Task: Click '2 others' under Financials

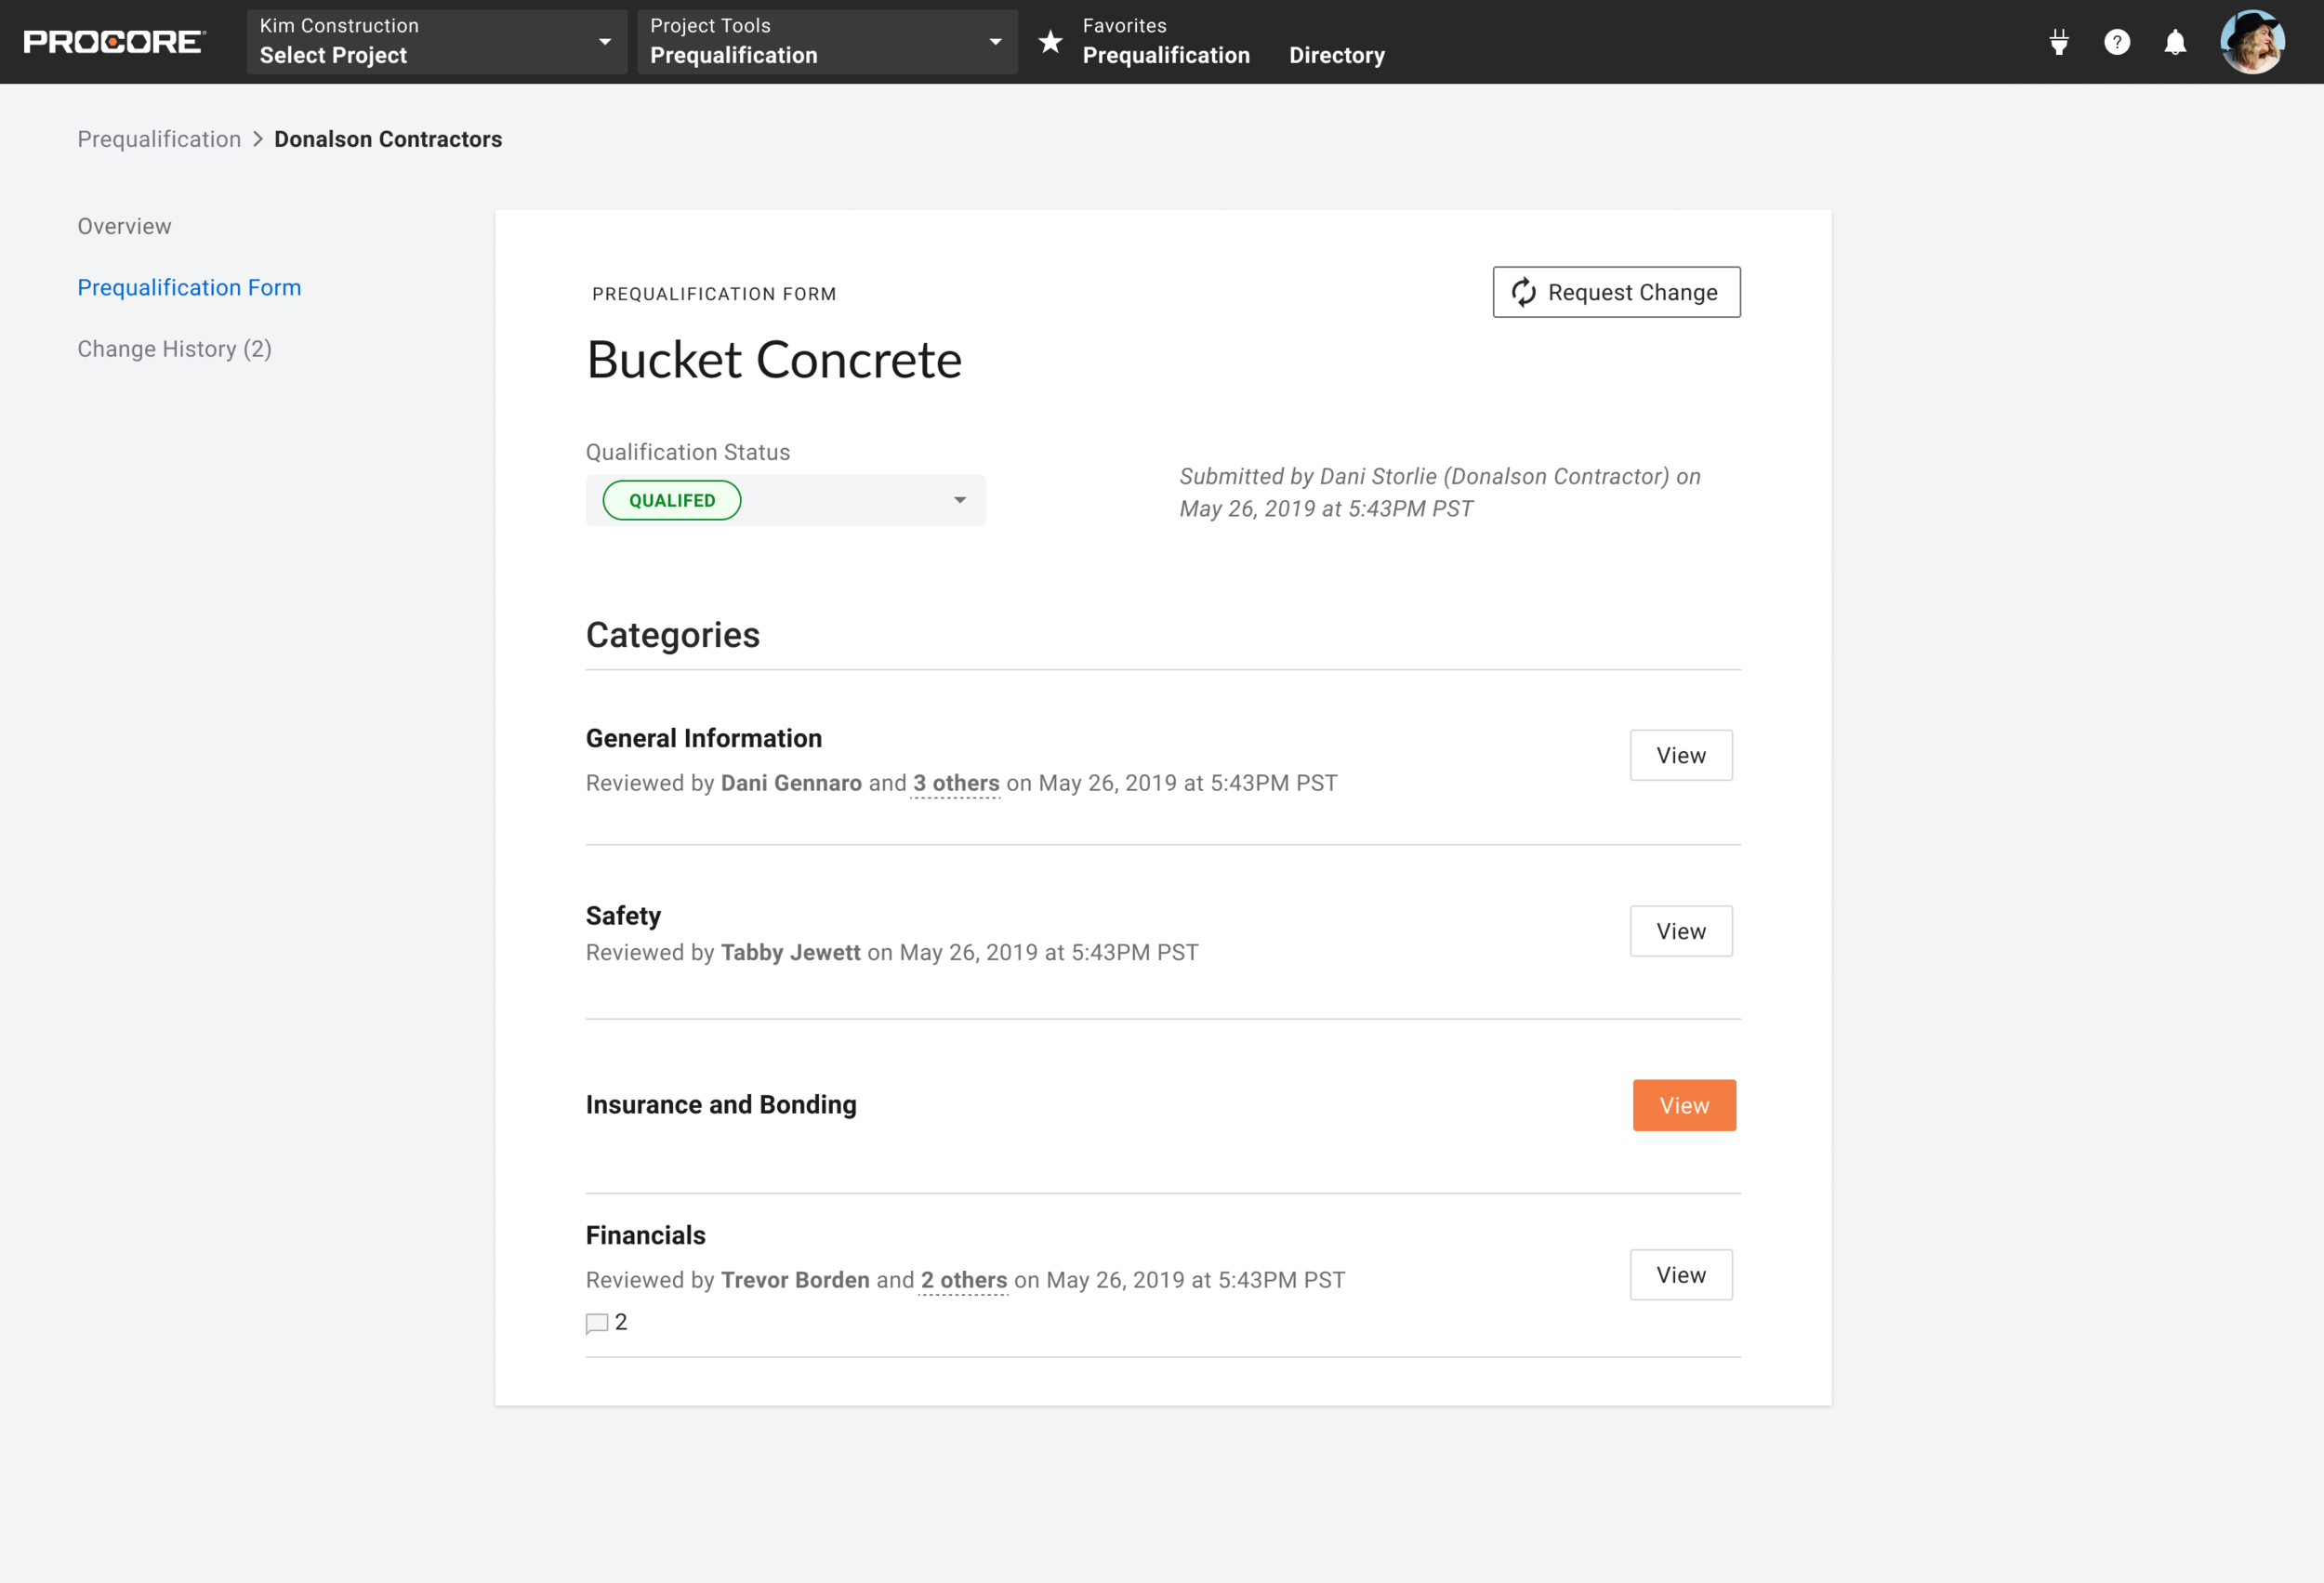Action: click(963, 1280)
